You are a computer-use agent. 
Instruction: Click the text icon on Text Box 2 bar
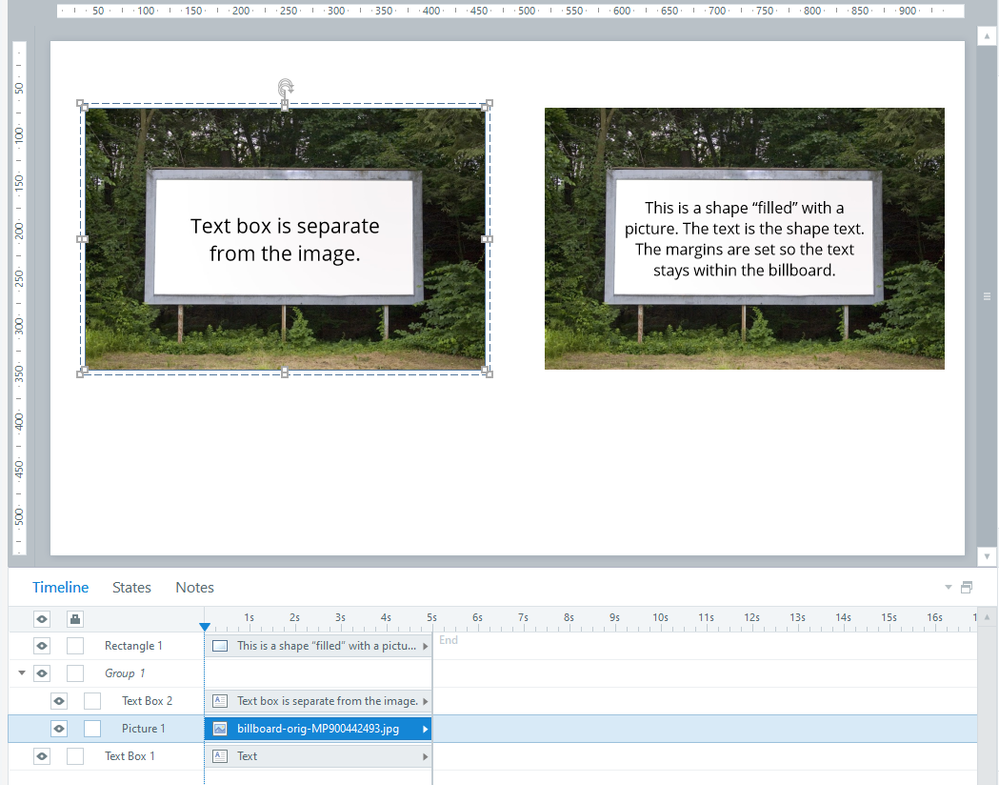(221, 701)
